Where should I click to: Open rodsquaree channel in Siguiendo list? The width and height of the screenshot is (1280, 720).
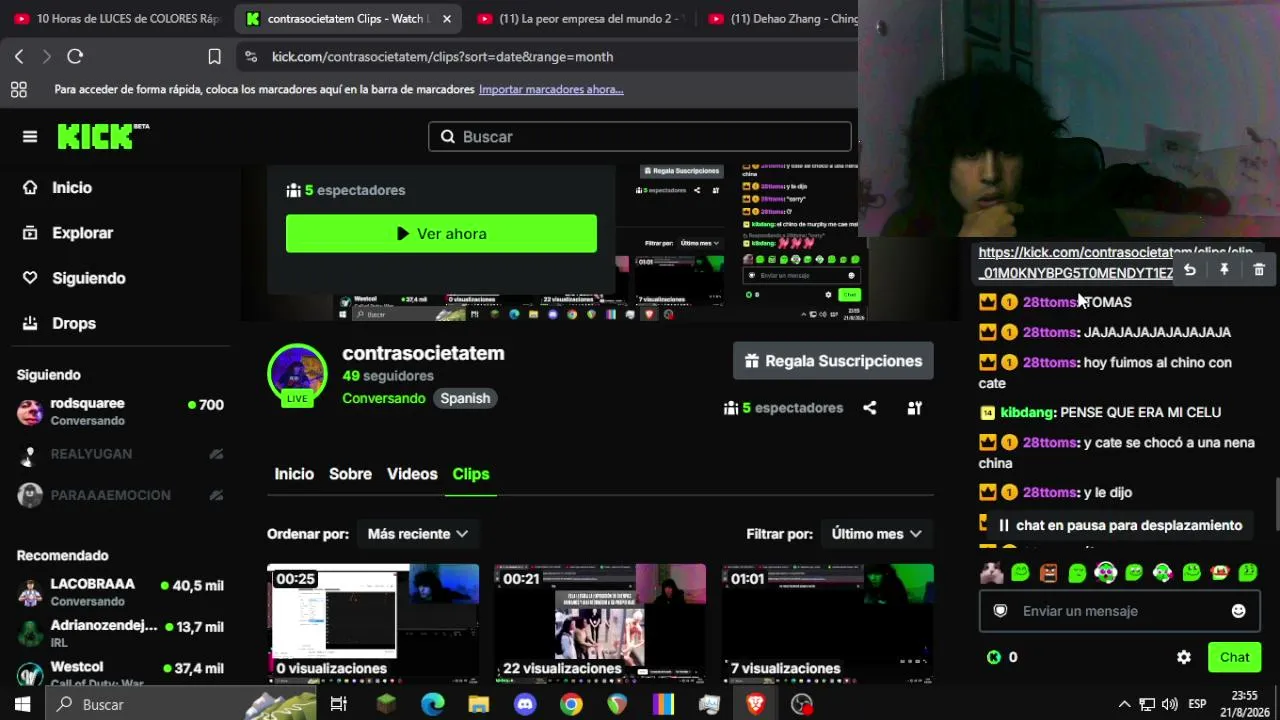coord(120,411)
